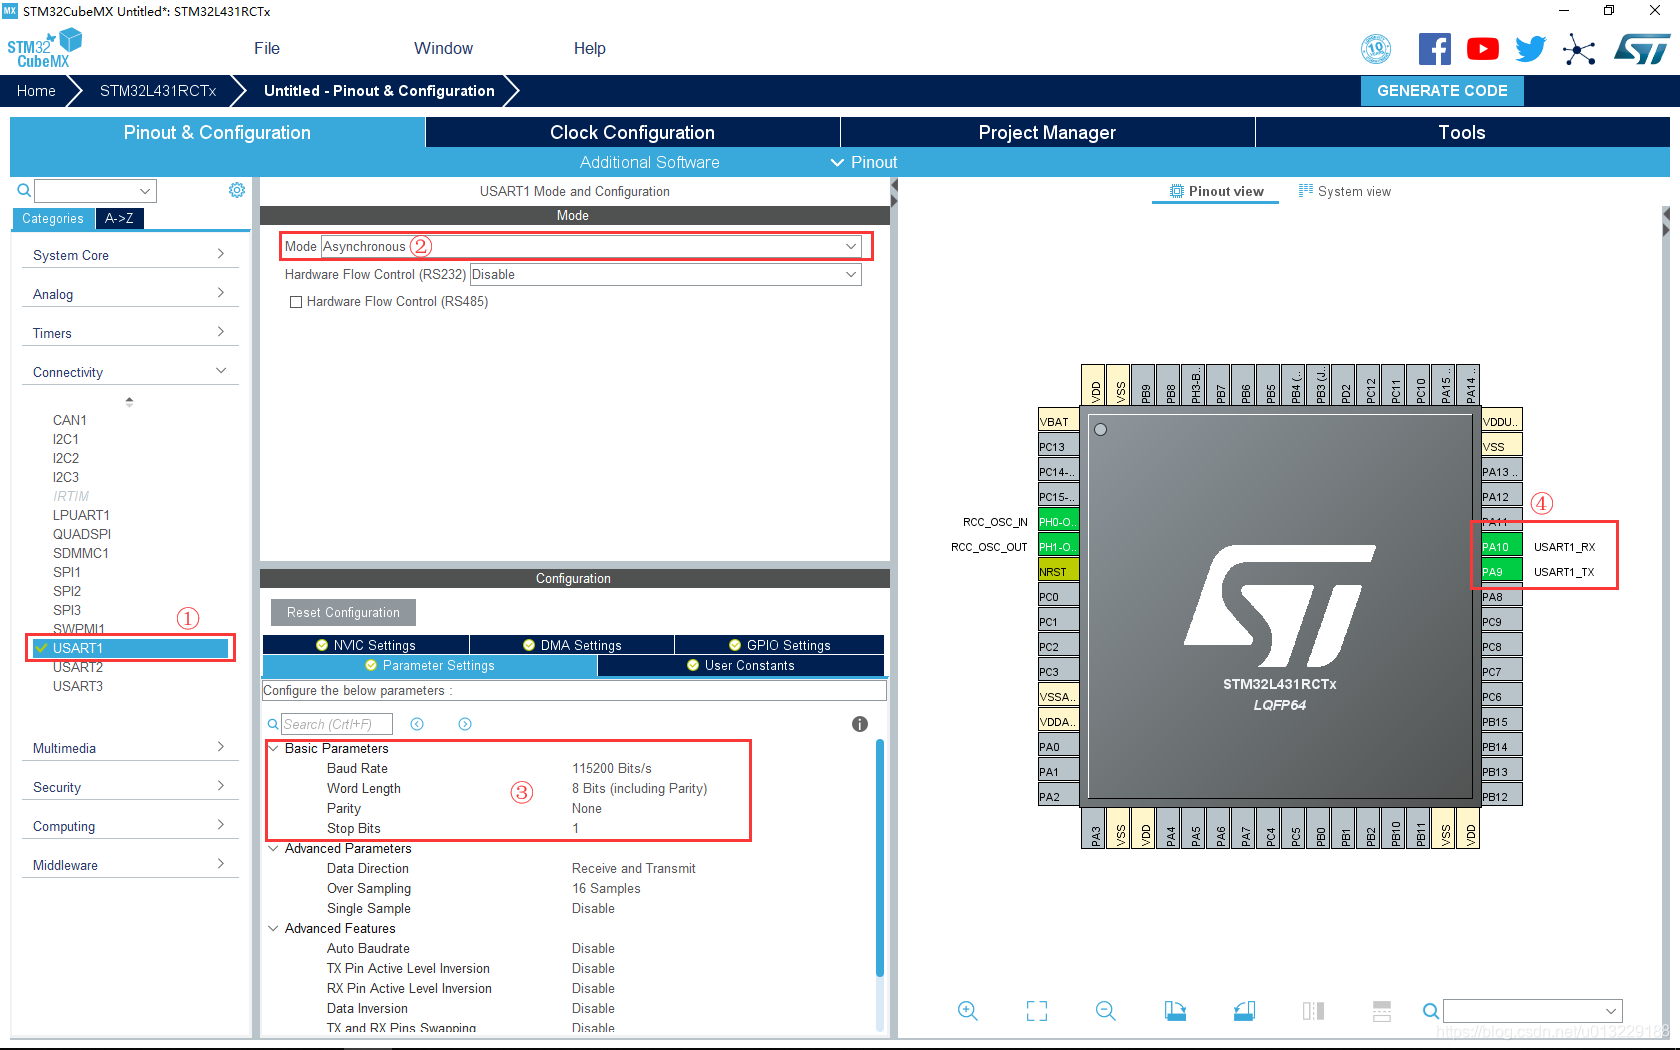Screen dimensions: 1680x1050
Task: Click the zoom in icon under the chip view
Action: (967, 1011)
